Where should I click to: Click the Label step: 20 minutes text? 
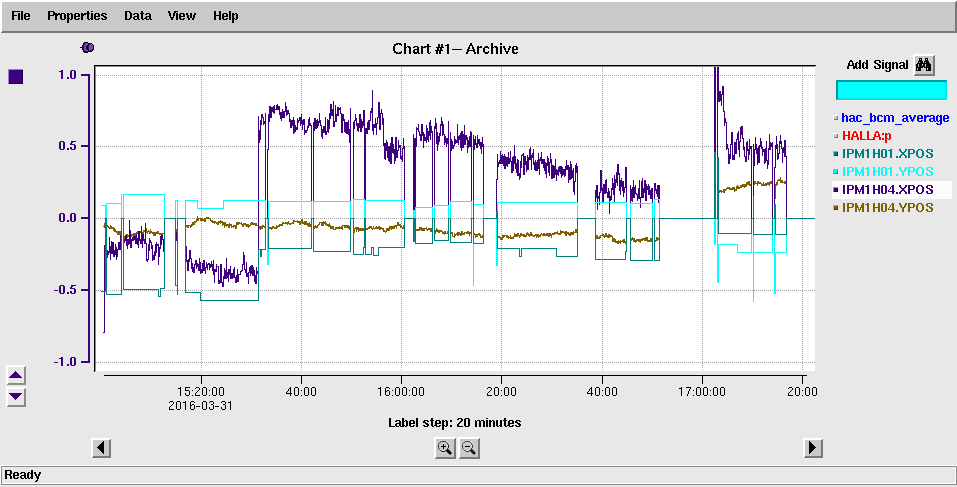[x=455, y=422]
